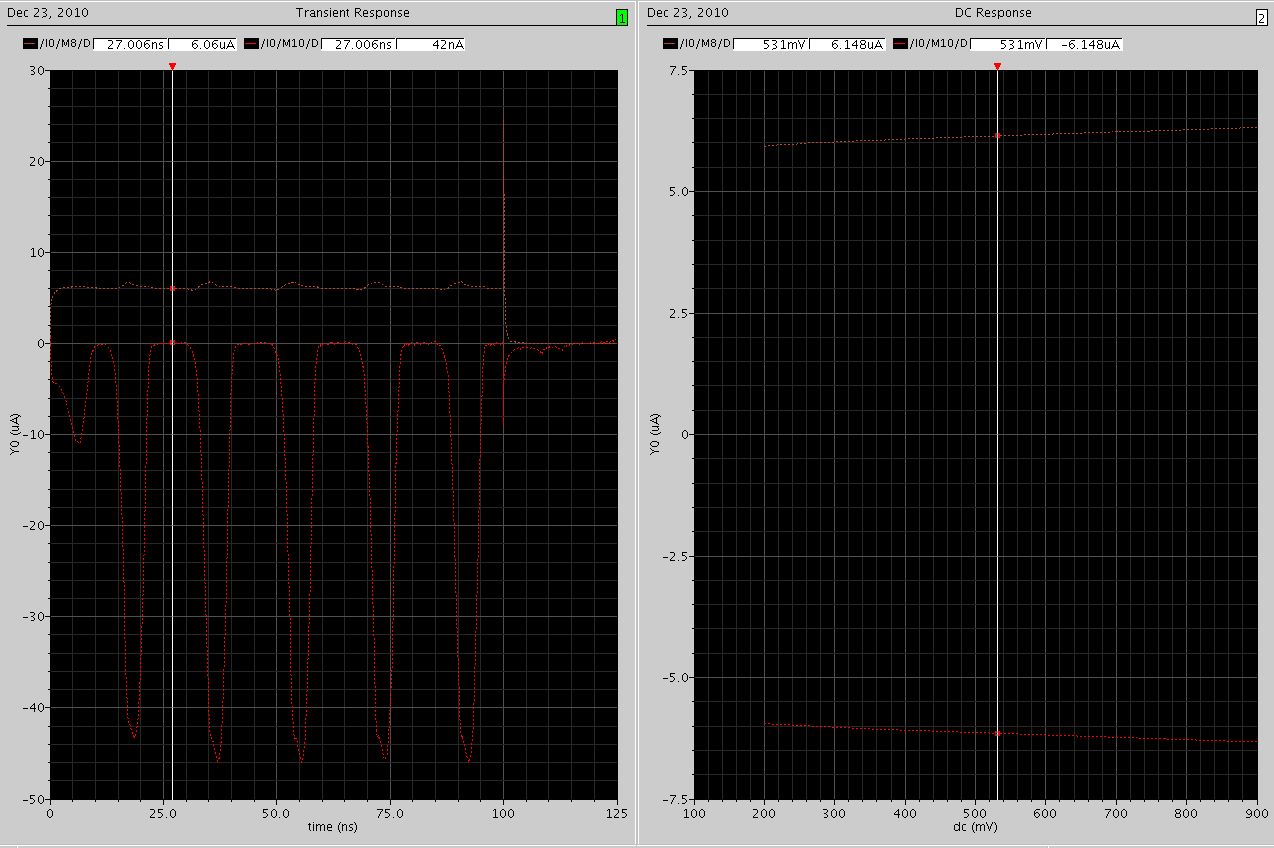Viewport: 1274px width, 848px height.
Task: Select the subwindow number 2 indicator
Action: pyautogui.click(x=1262, y=18)
